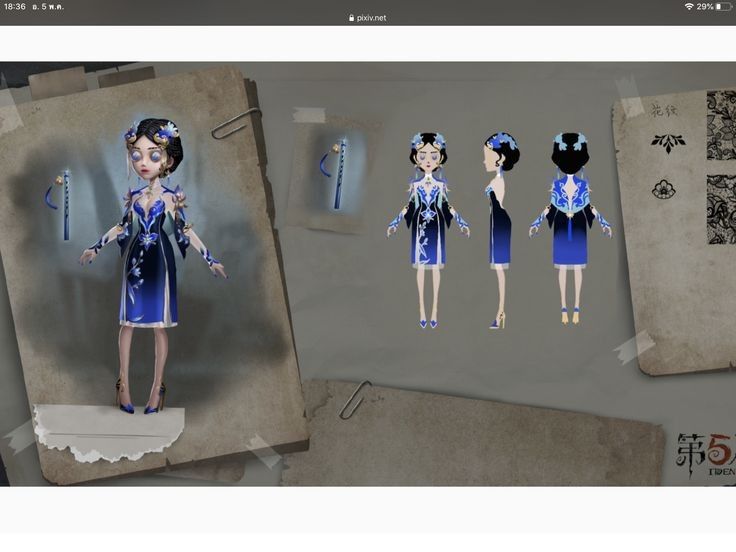This screenshot has height=552, width=736.
Task: Tap the pixiv.net address bar
Action: (x=368, y=18)
